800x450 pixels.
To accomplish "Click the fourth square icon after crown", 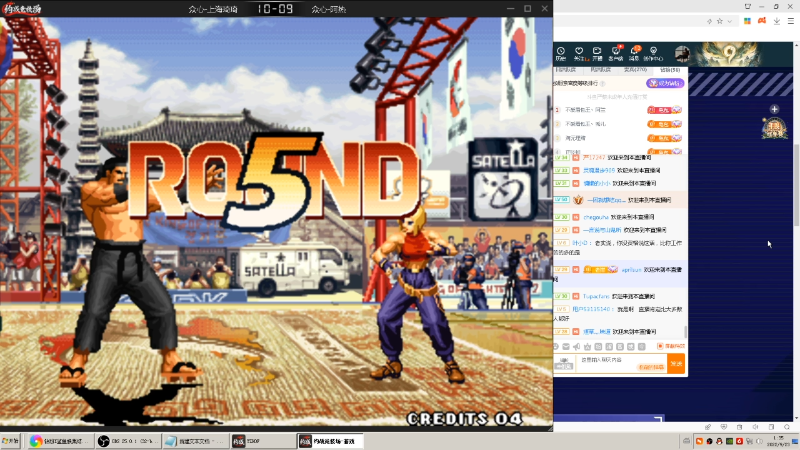I will point(631,347).
